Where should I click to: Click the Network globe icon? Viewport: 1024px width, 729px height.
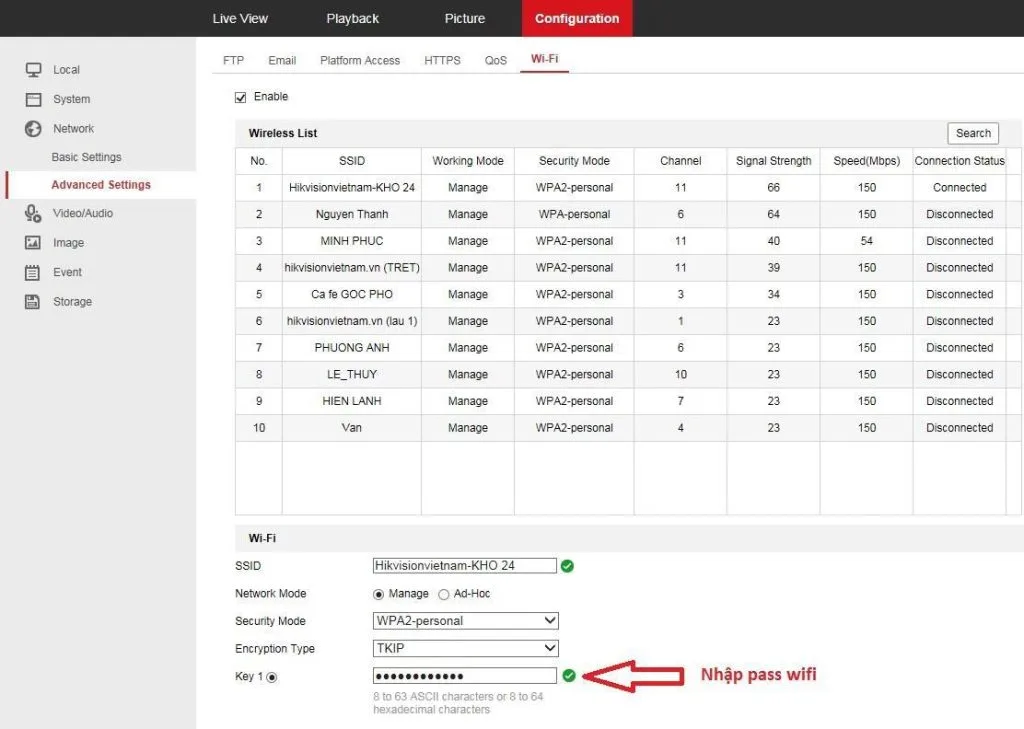33,129
